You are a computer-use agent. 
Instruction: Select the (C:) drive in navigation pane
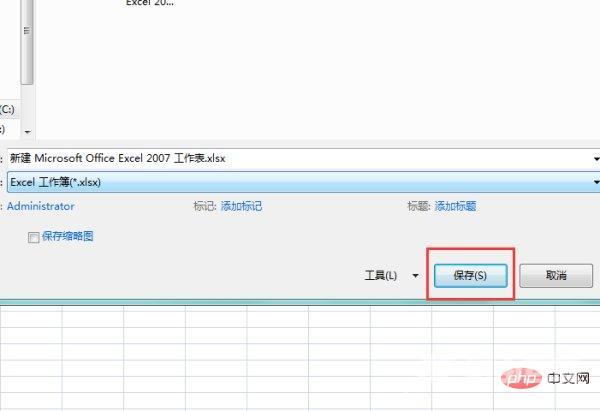pos(7,106)
